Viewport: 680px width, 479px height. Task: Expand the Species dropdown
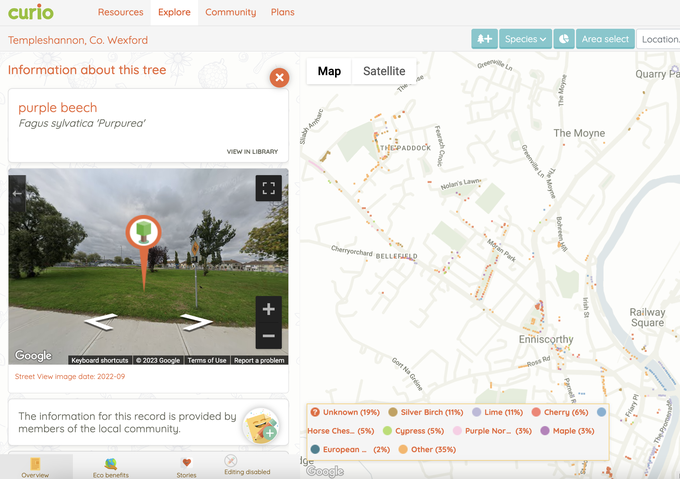coord(525,39)
